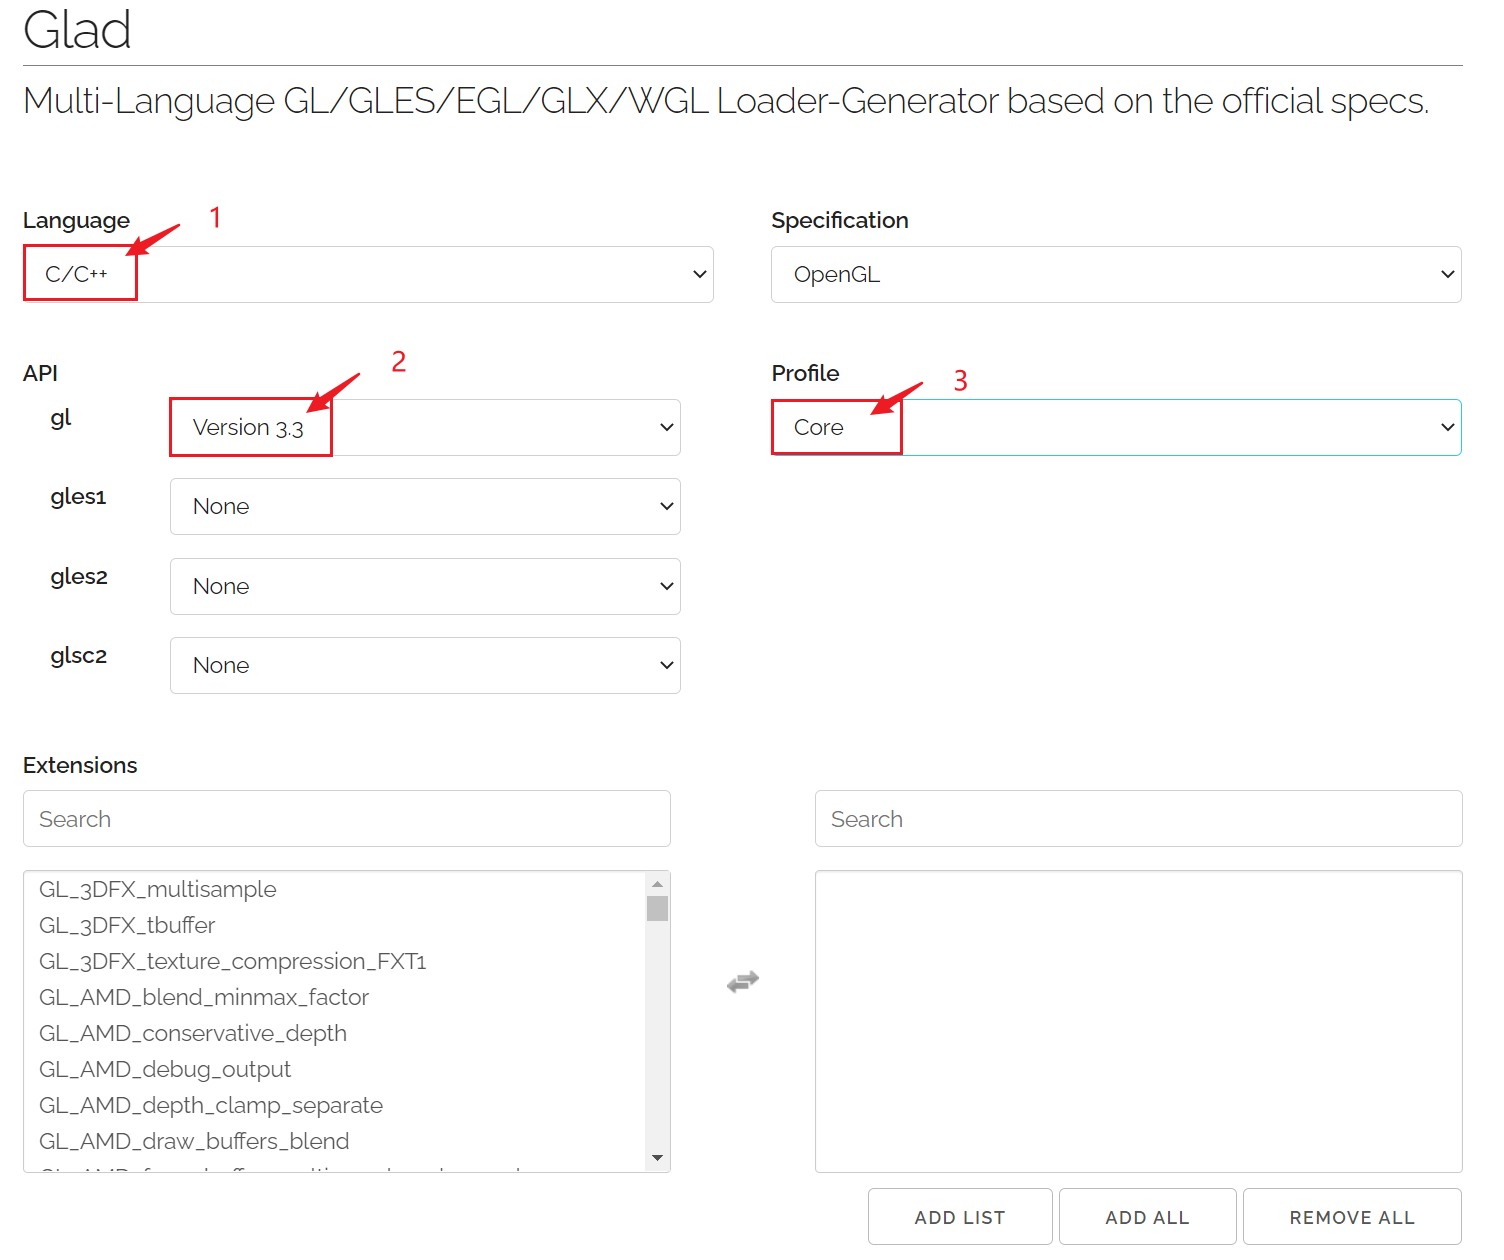Click the ADD ALL button

tap(1148, 1217)
